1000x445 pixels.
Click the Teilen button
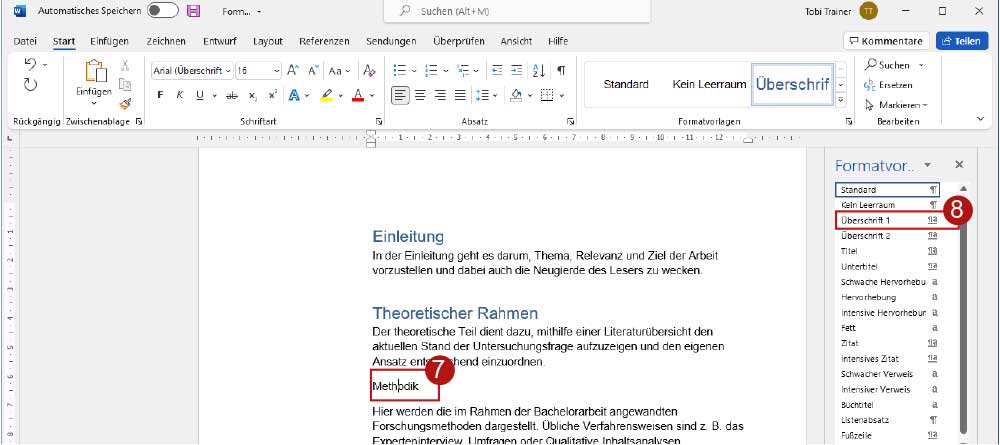961,41
